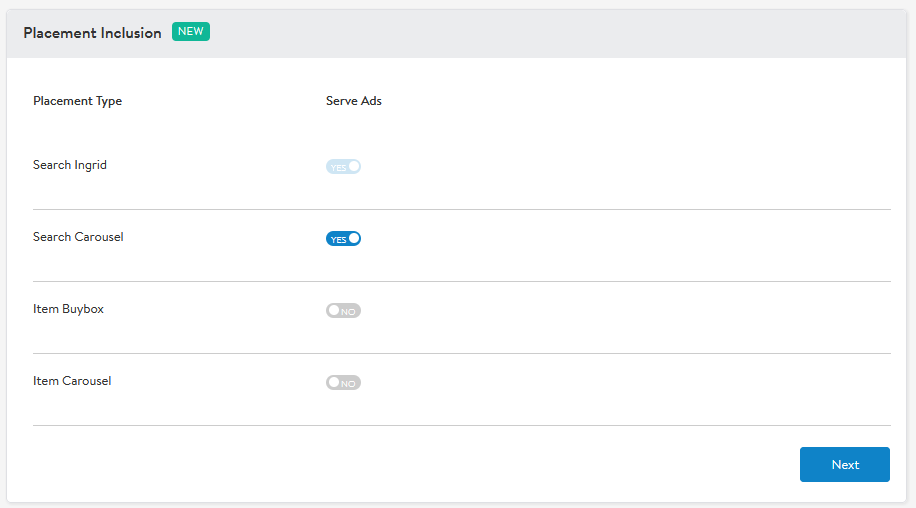Click NO text inside Item Buybox switch

point(349,312)
